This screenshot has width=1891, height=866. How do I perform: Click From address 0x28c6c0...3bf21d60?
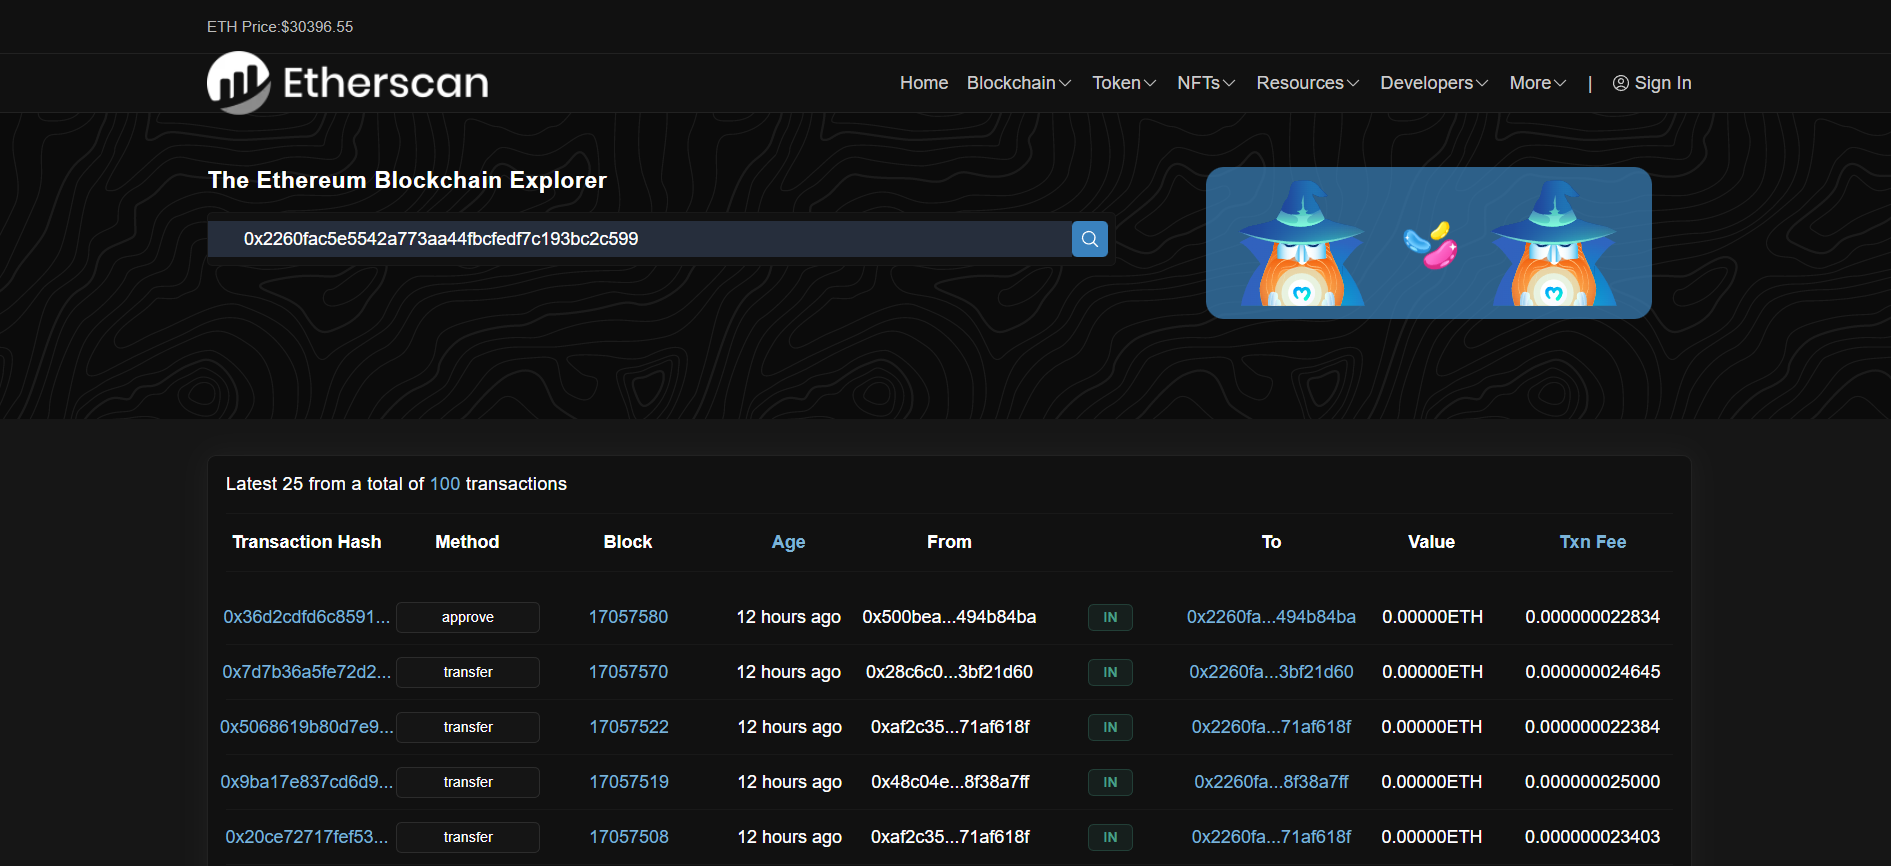(x=949, y=672)
